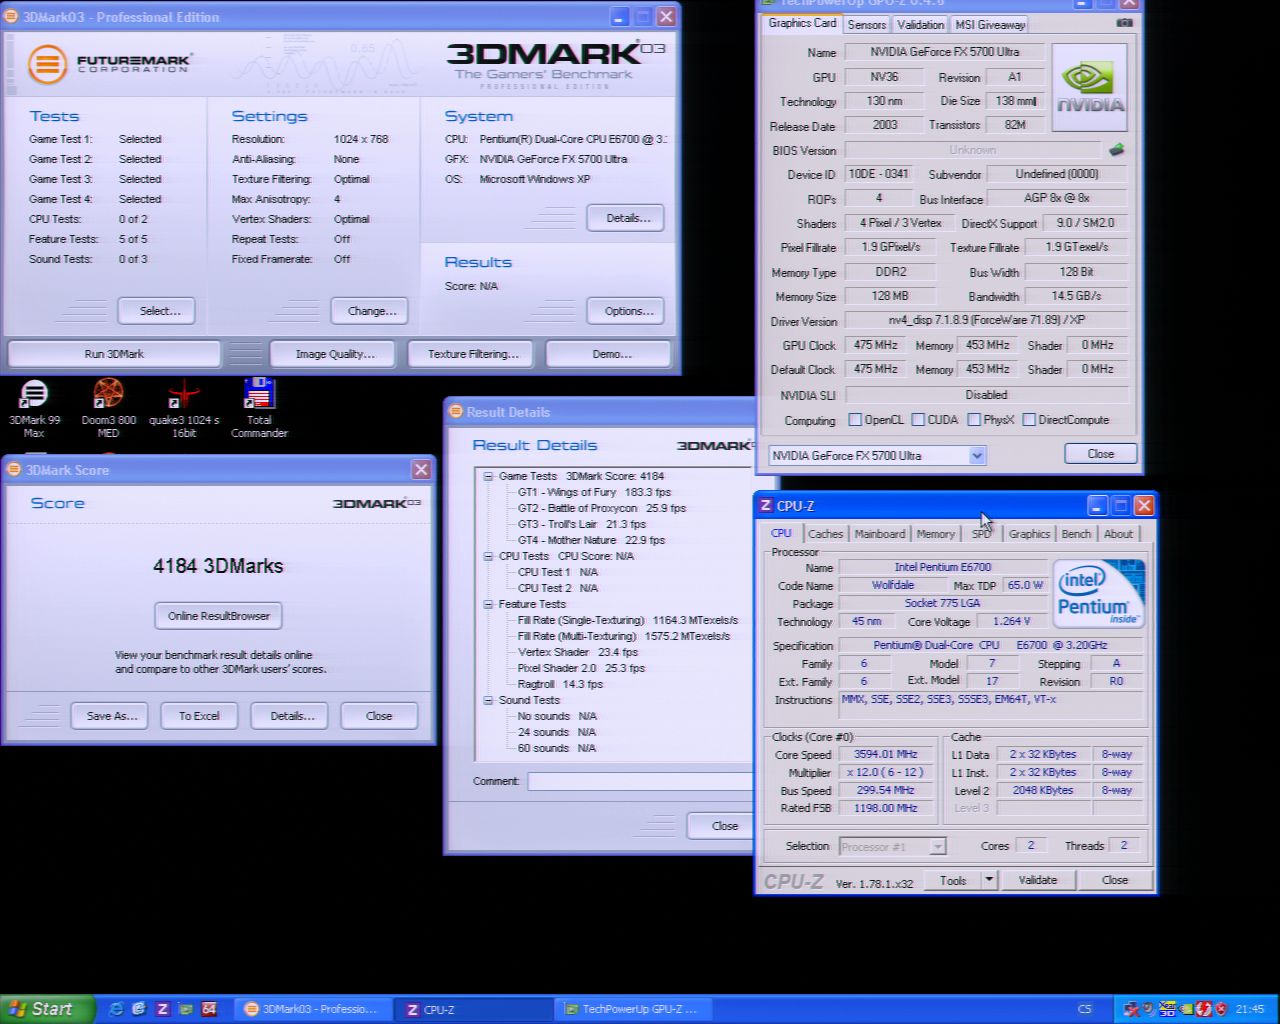Click Save As... in 3DMark Score window
The image size is (1280, 1024).
(x=111, y=716)
